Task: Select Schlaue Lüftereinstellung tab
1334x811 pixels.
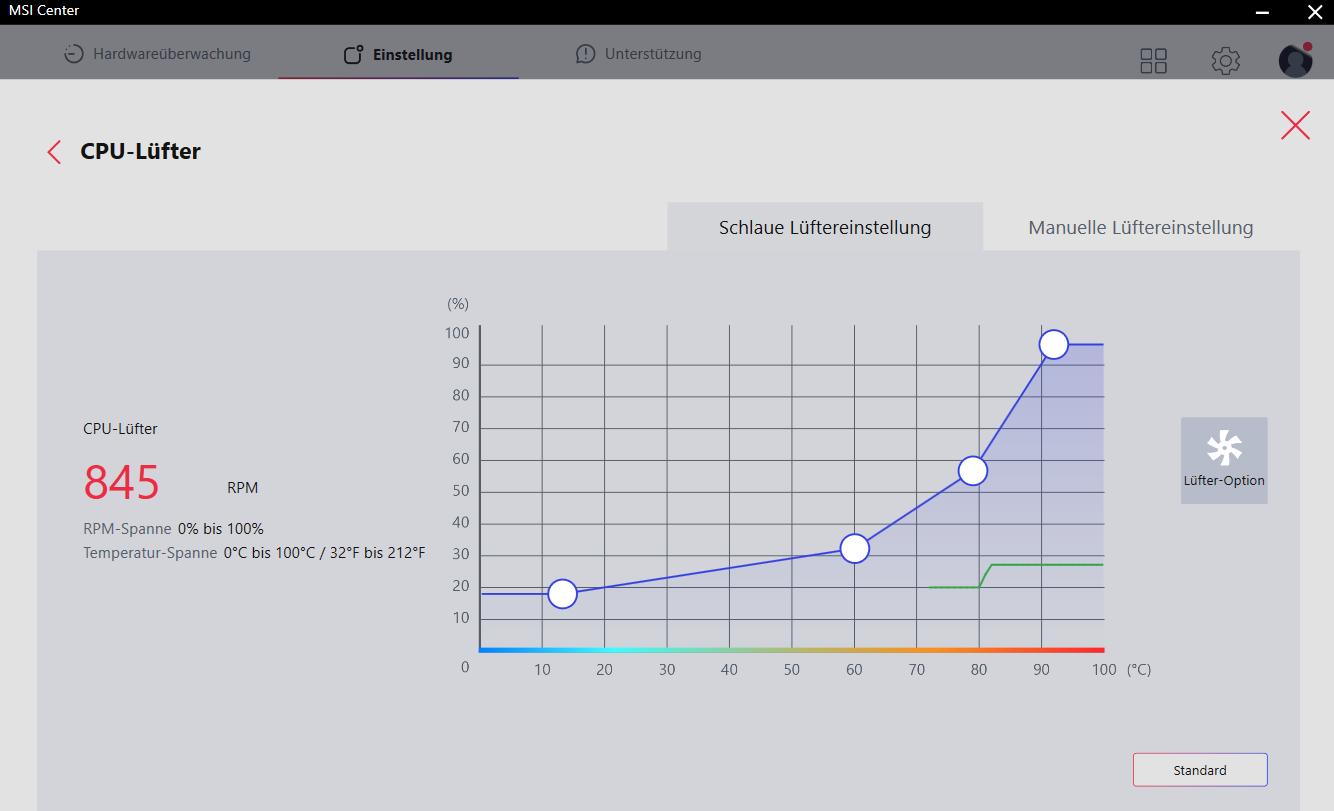Action: (824, 227)
